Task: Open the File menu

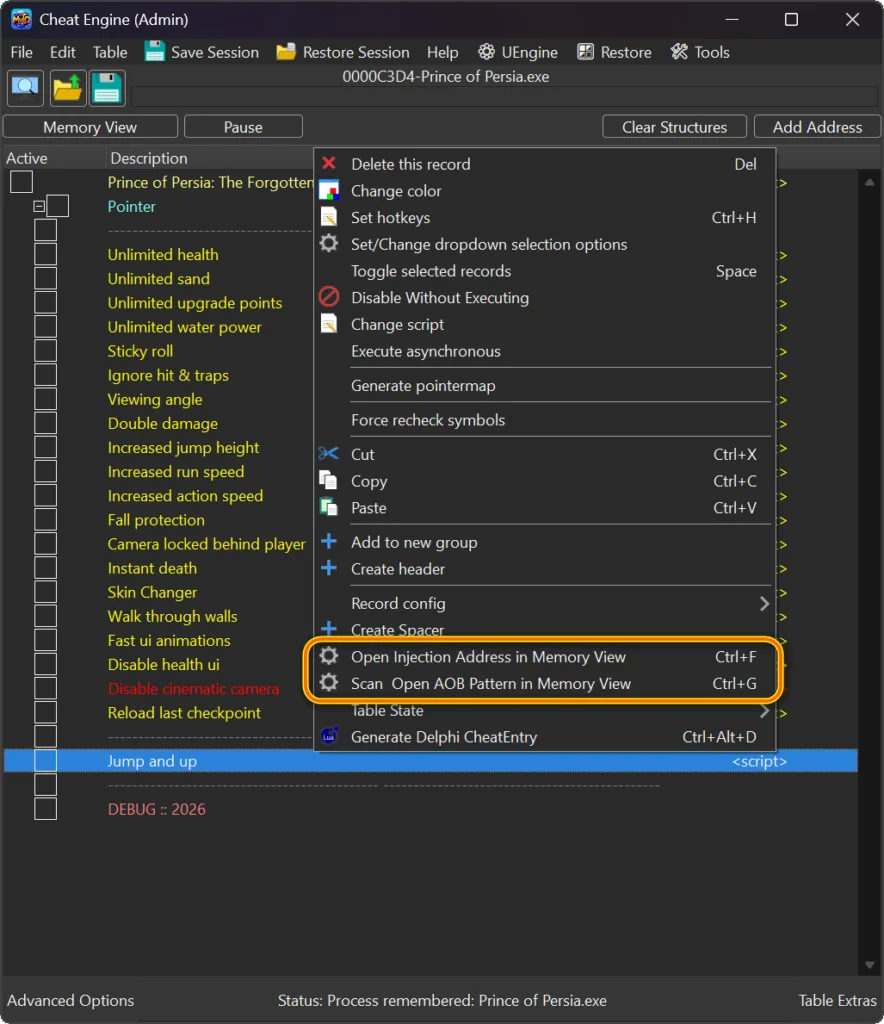Action: tap(22, 52)
